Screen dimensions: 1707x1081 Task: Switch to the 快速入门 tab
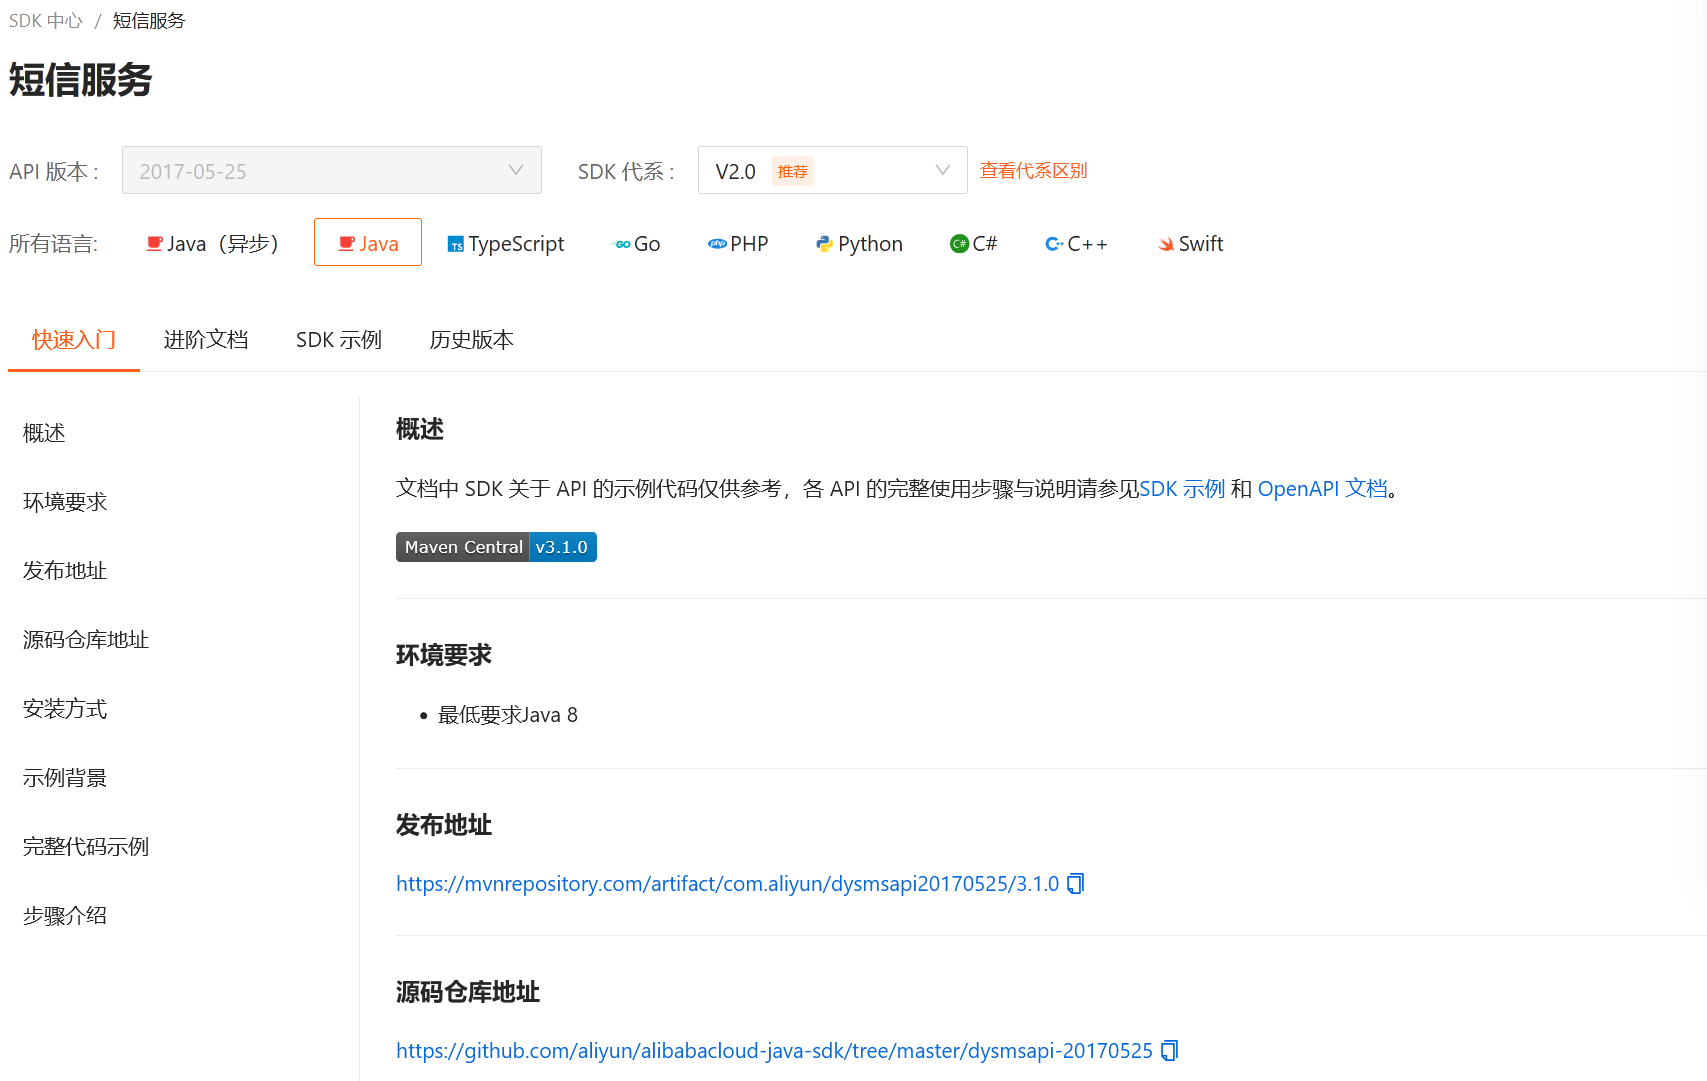coord(74,340)
